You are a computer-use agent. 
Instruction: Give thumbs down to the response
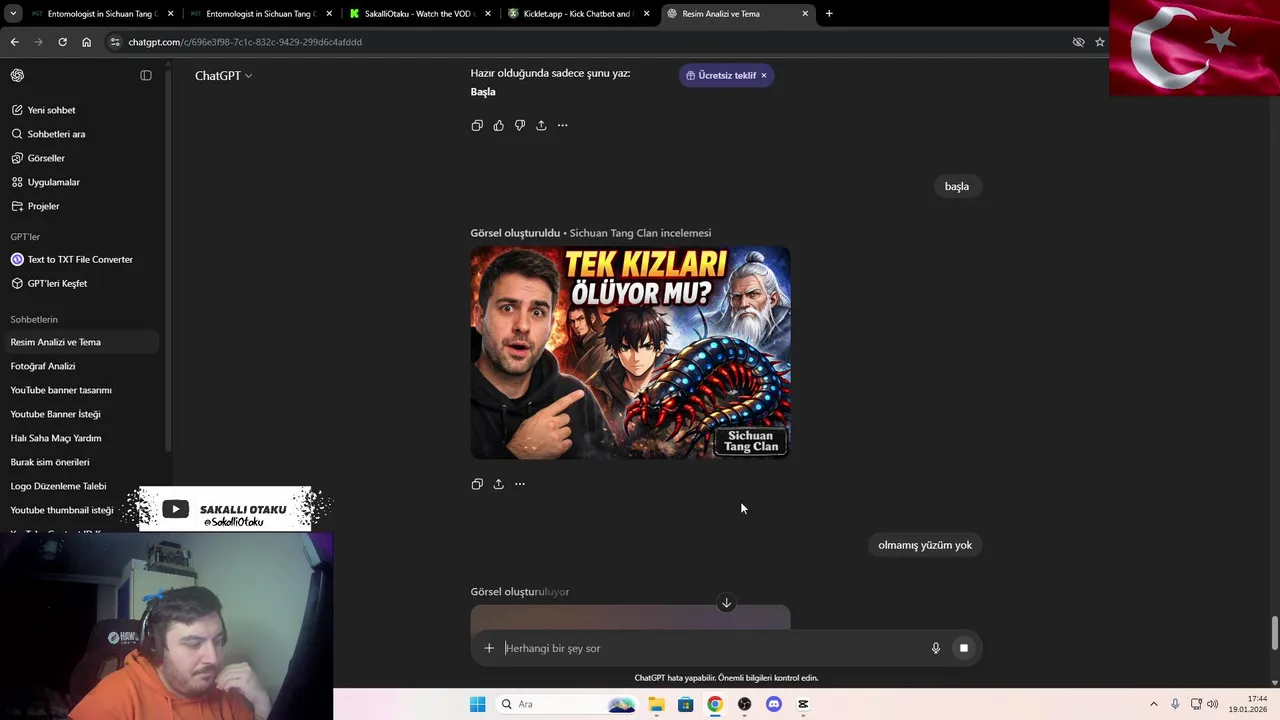[520, 125]
